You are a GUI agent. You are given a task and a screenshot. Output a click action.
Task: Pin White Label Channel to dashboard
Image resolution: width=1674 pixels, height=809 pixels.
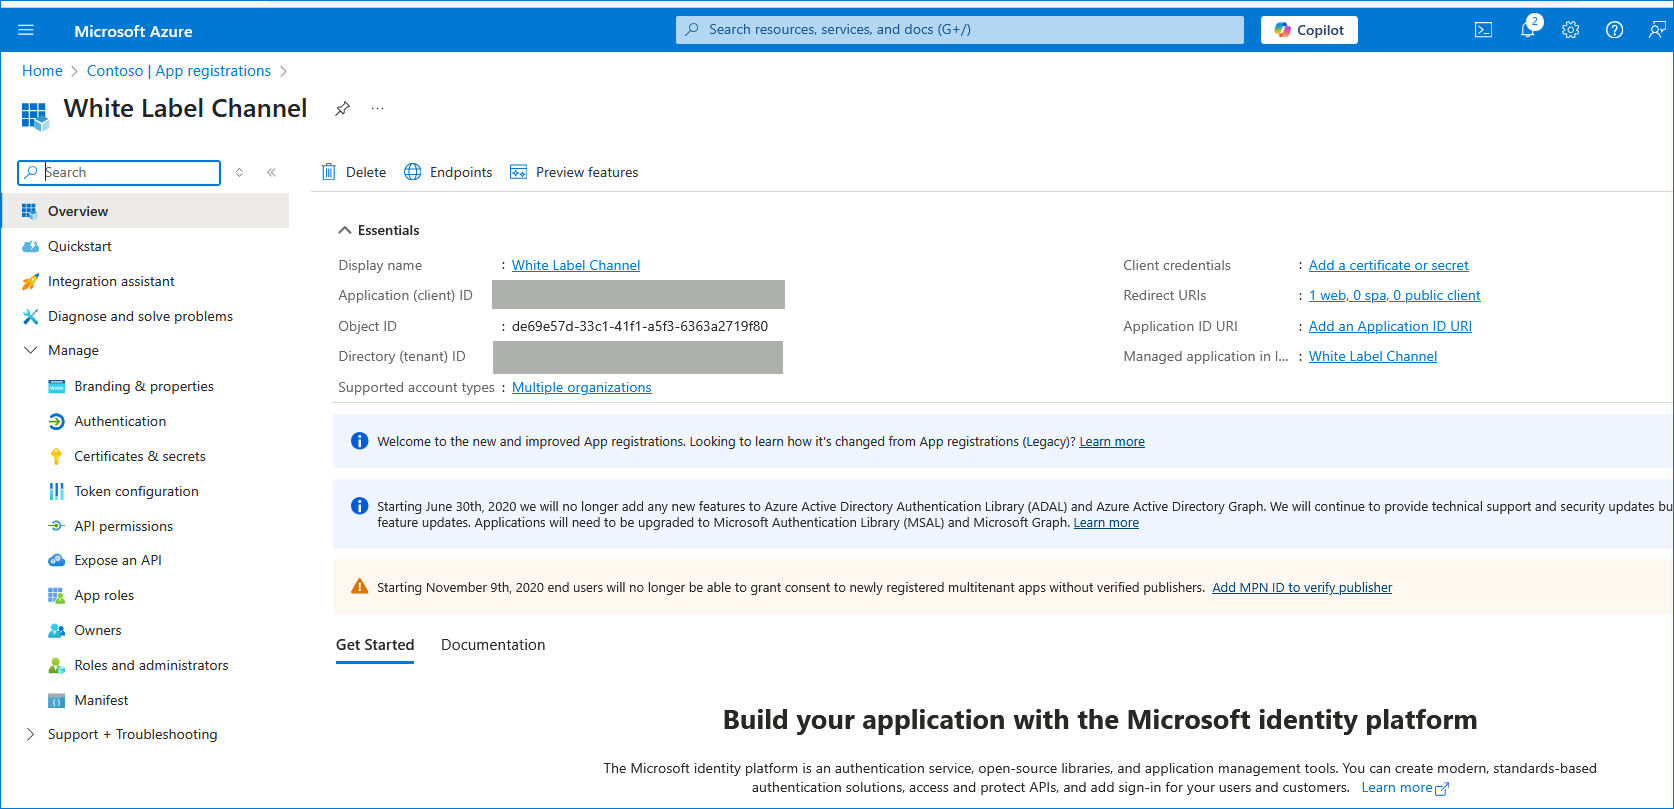click(x=342, y=109)
